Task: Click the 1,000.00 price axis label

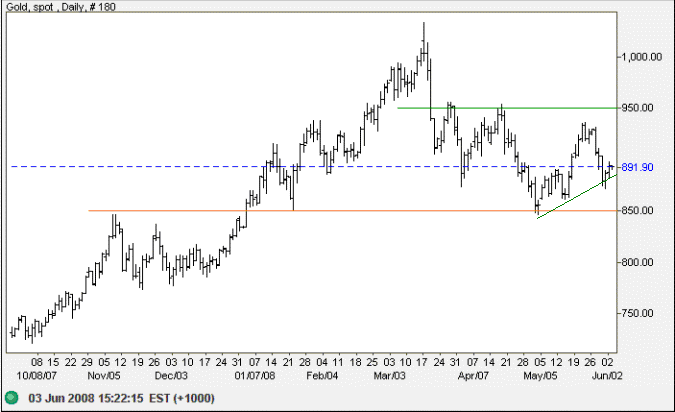Action: pyautogui.click(x=641, y=57)
